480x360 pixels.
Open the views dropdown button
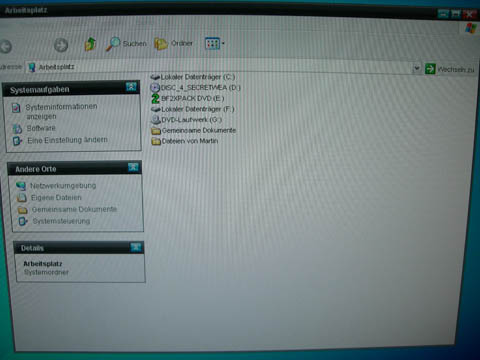[215, 43]
